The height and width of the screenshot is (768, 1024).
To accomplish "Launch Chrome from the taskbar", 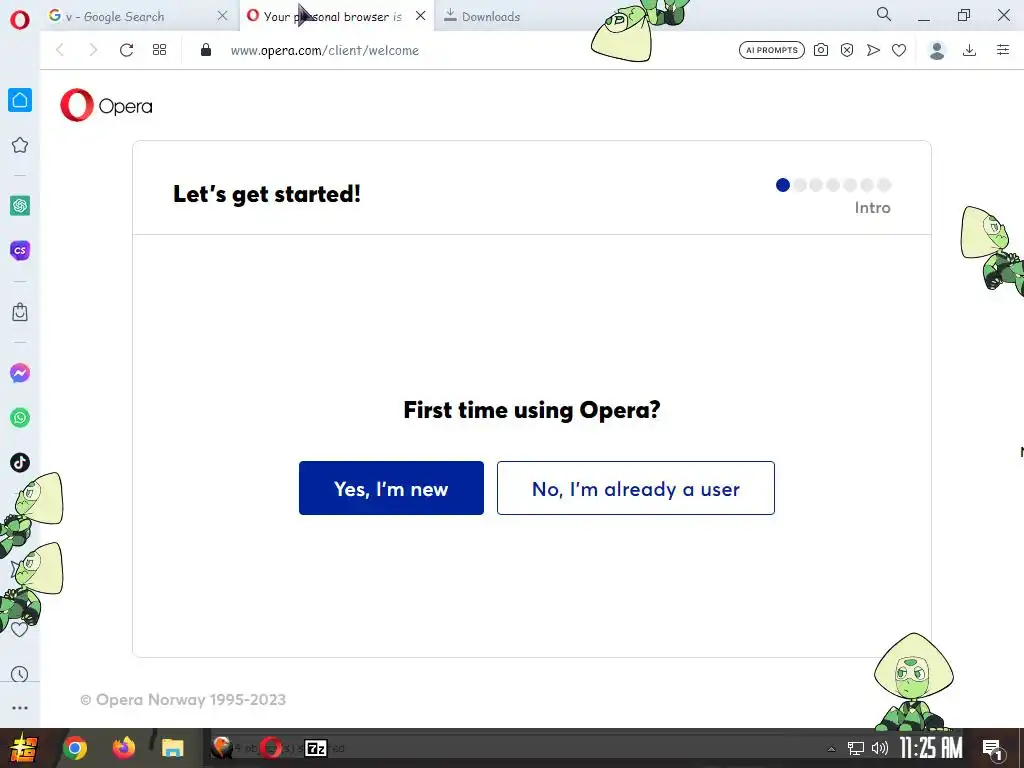I will (x=75, y=748).
